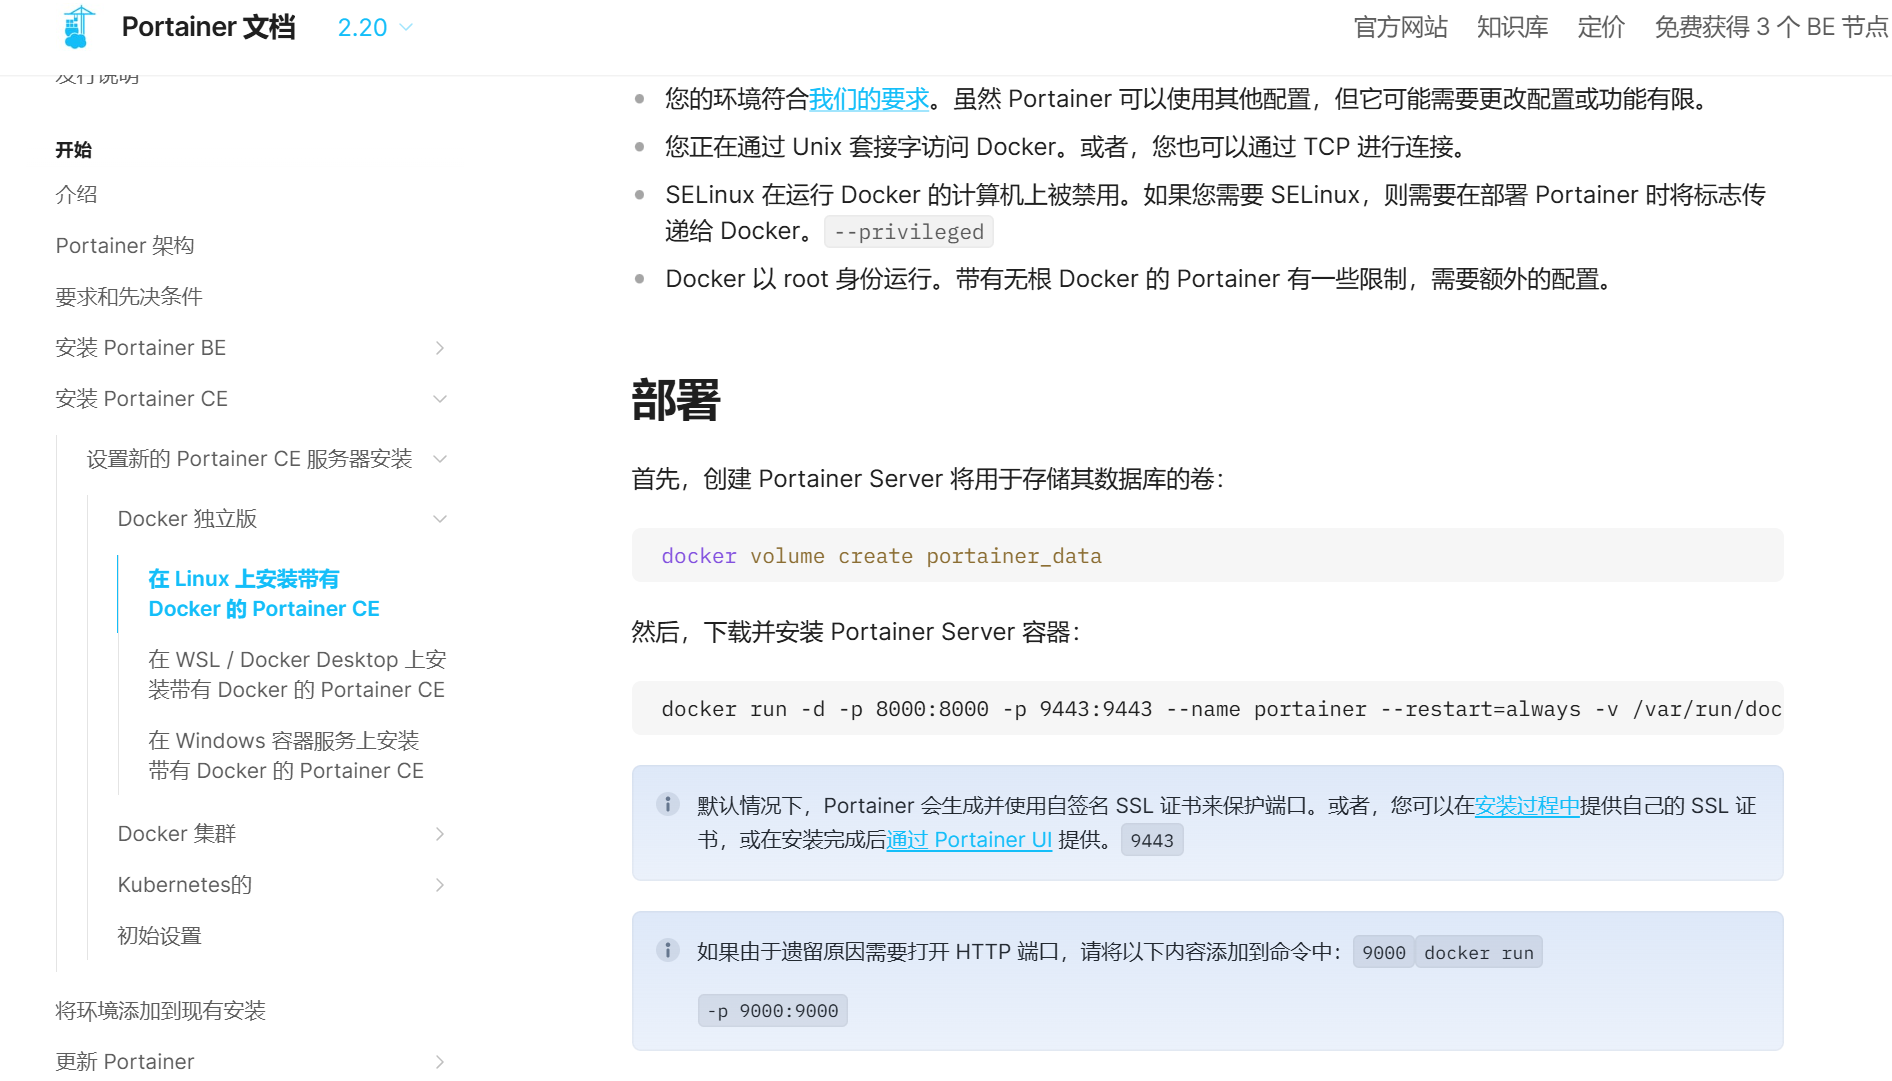This screenshot has height=1081, width=1892.
Task: Open 定价 in the top navigation
Action: [1600, 27]
